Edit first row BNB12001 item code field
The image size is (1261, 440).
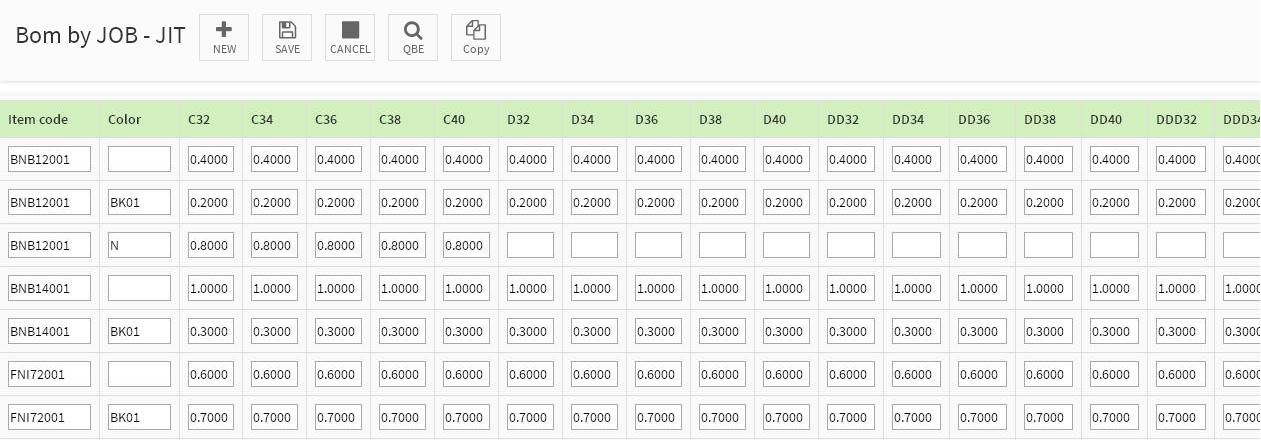tap(49, 159)
